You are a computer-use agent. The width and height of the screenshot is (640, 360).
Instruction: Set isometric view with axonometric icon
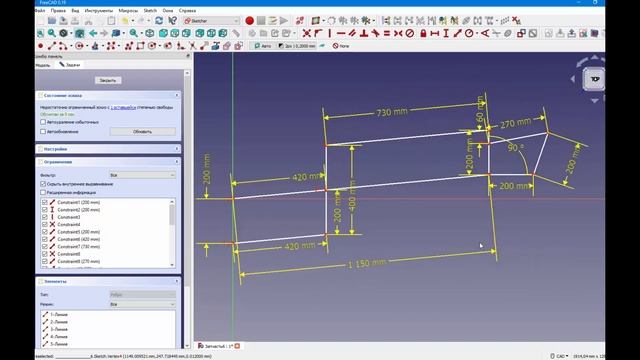click(150, 33)
